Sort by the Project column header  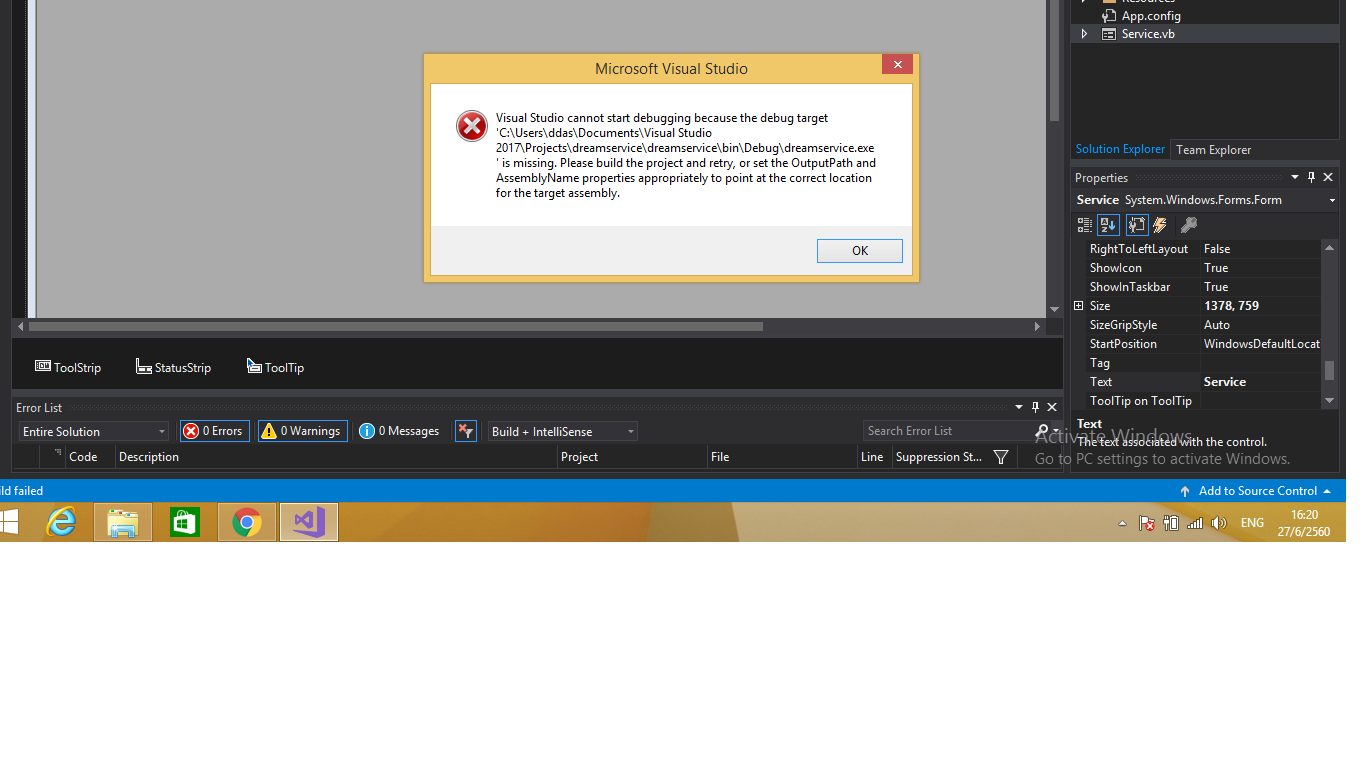[632, 457]
